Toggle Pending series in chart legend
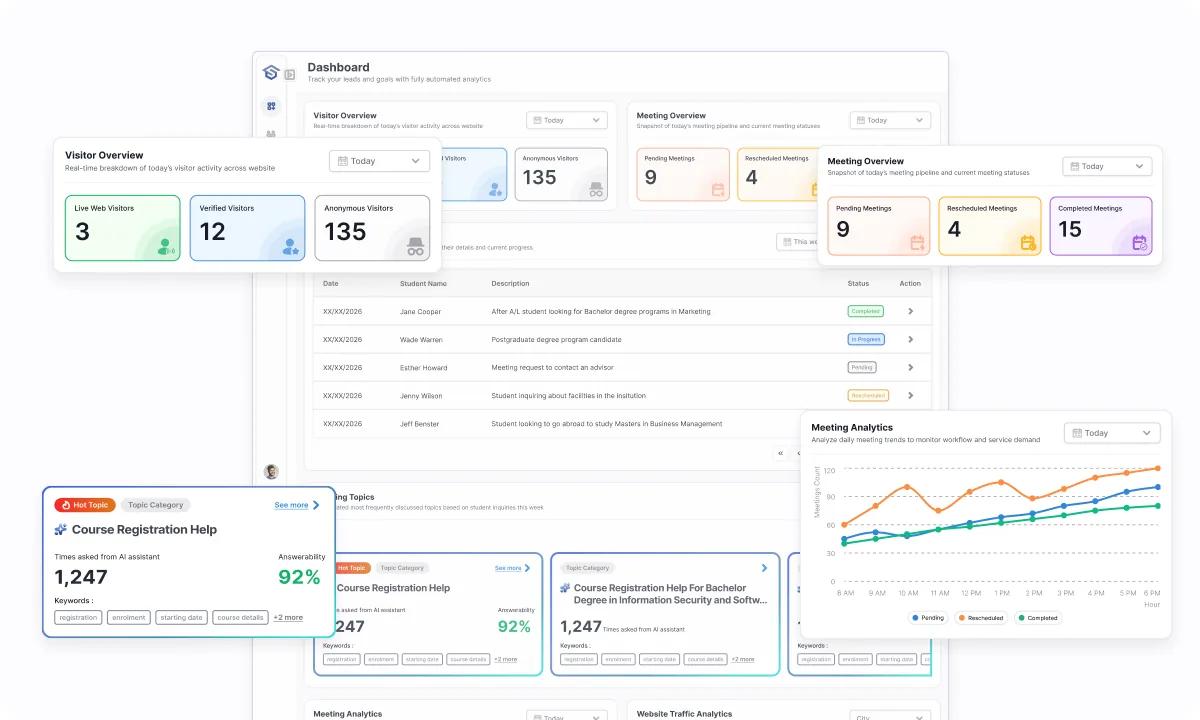Viewport: 1200px width, 720px height. click(929, 618)
